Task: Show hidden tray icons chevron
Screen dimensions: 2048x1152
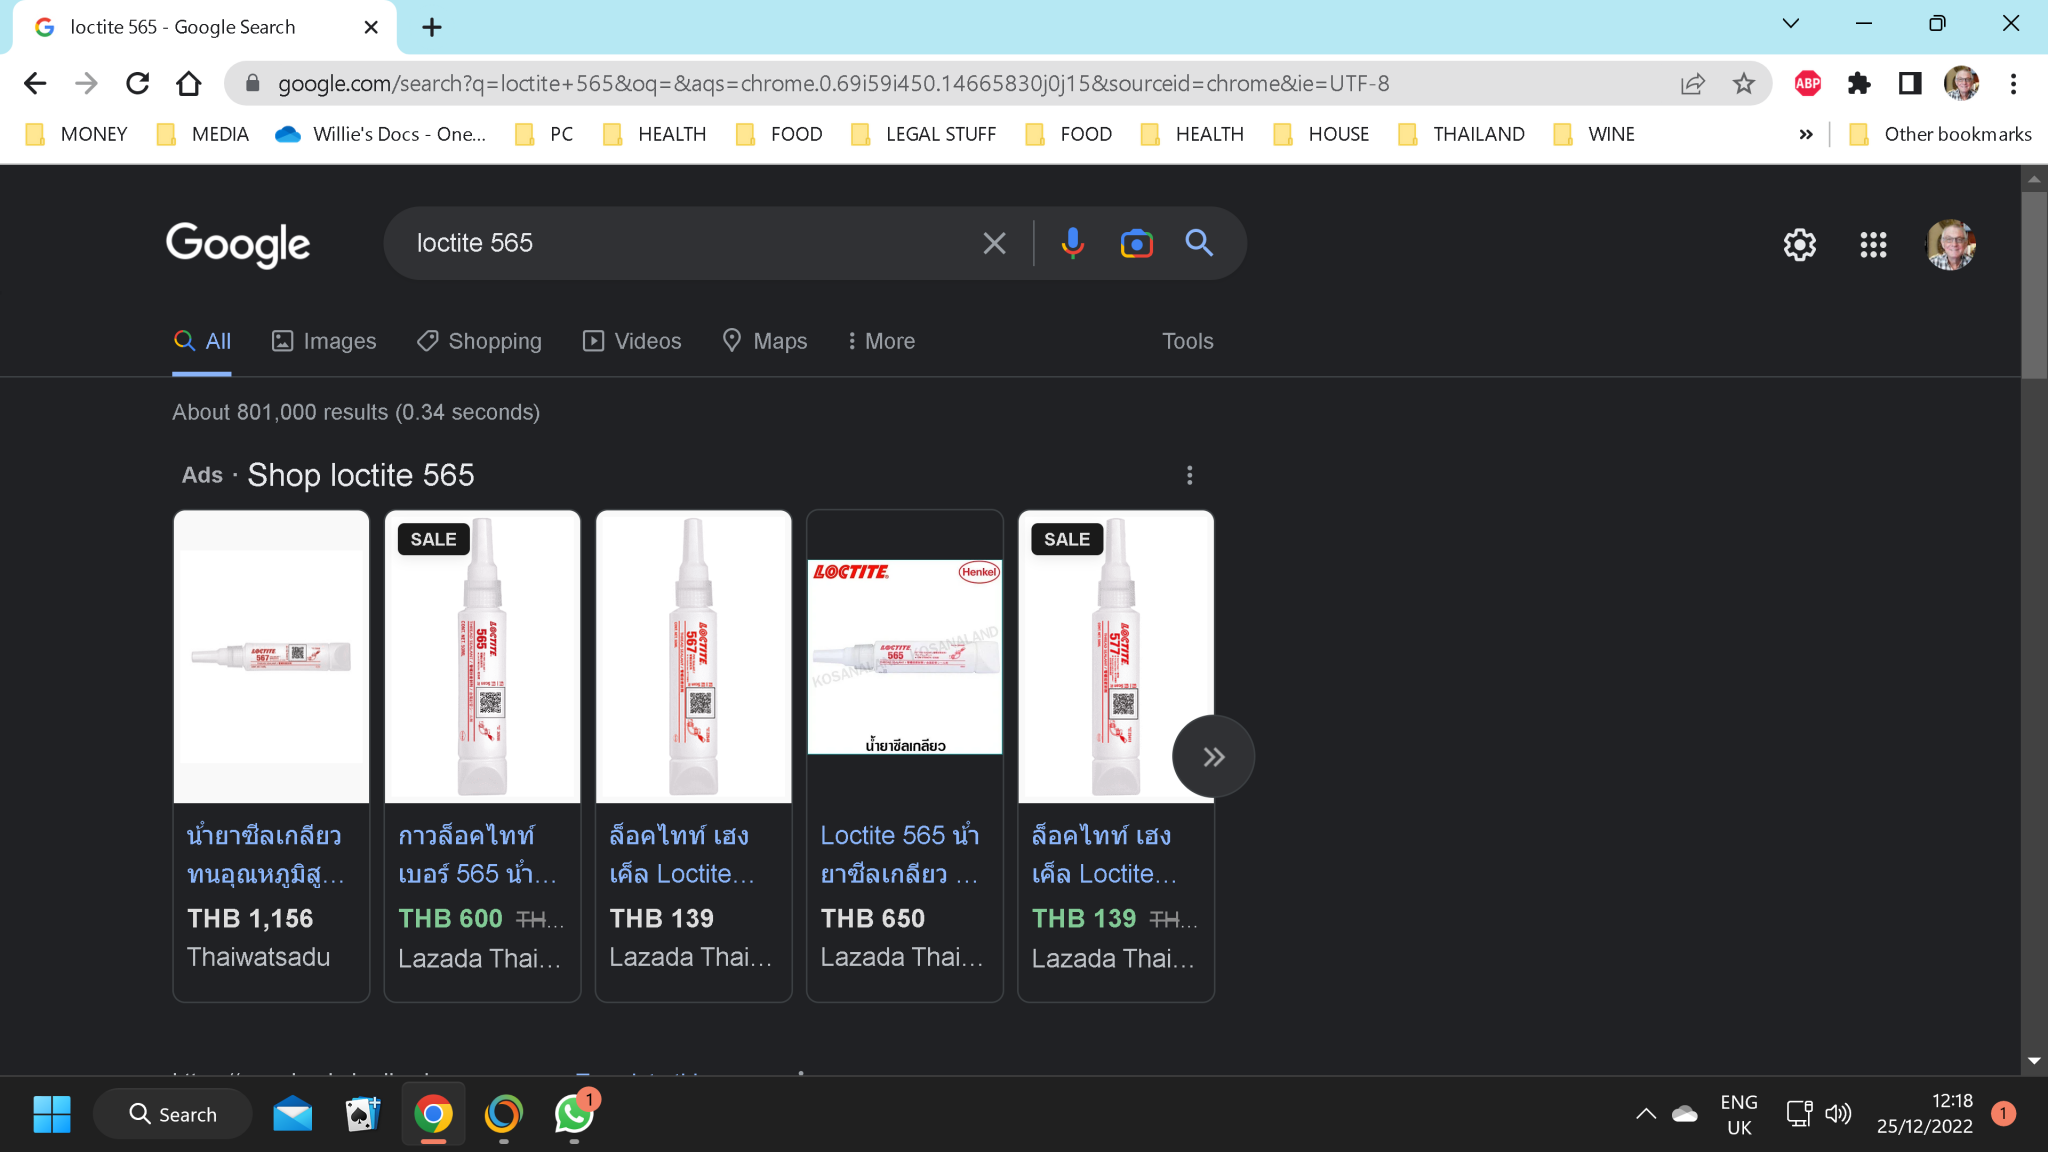Action: 1645,1114
